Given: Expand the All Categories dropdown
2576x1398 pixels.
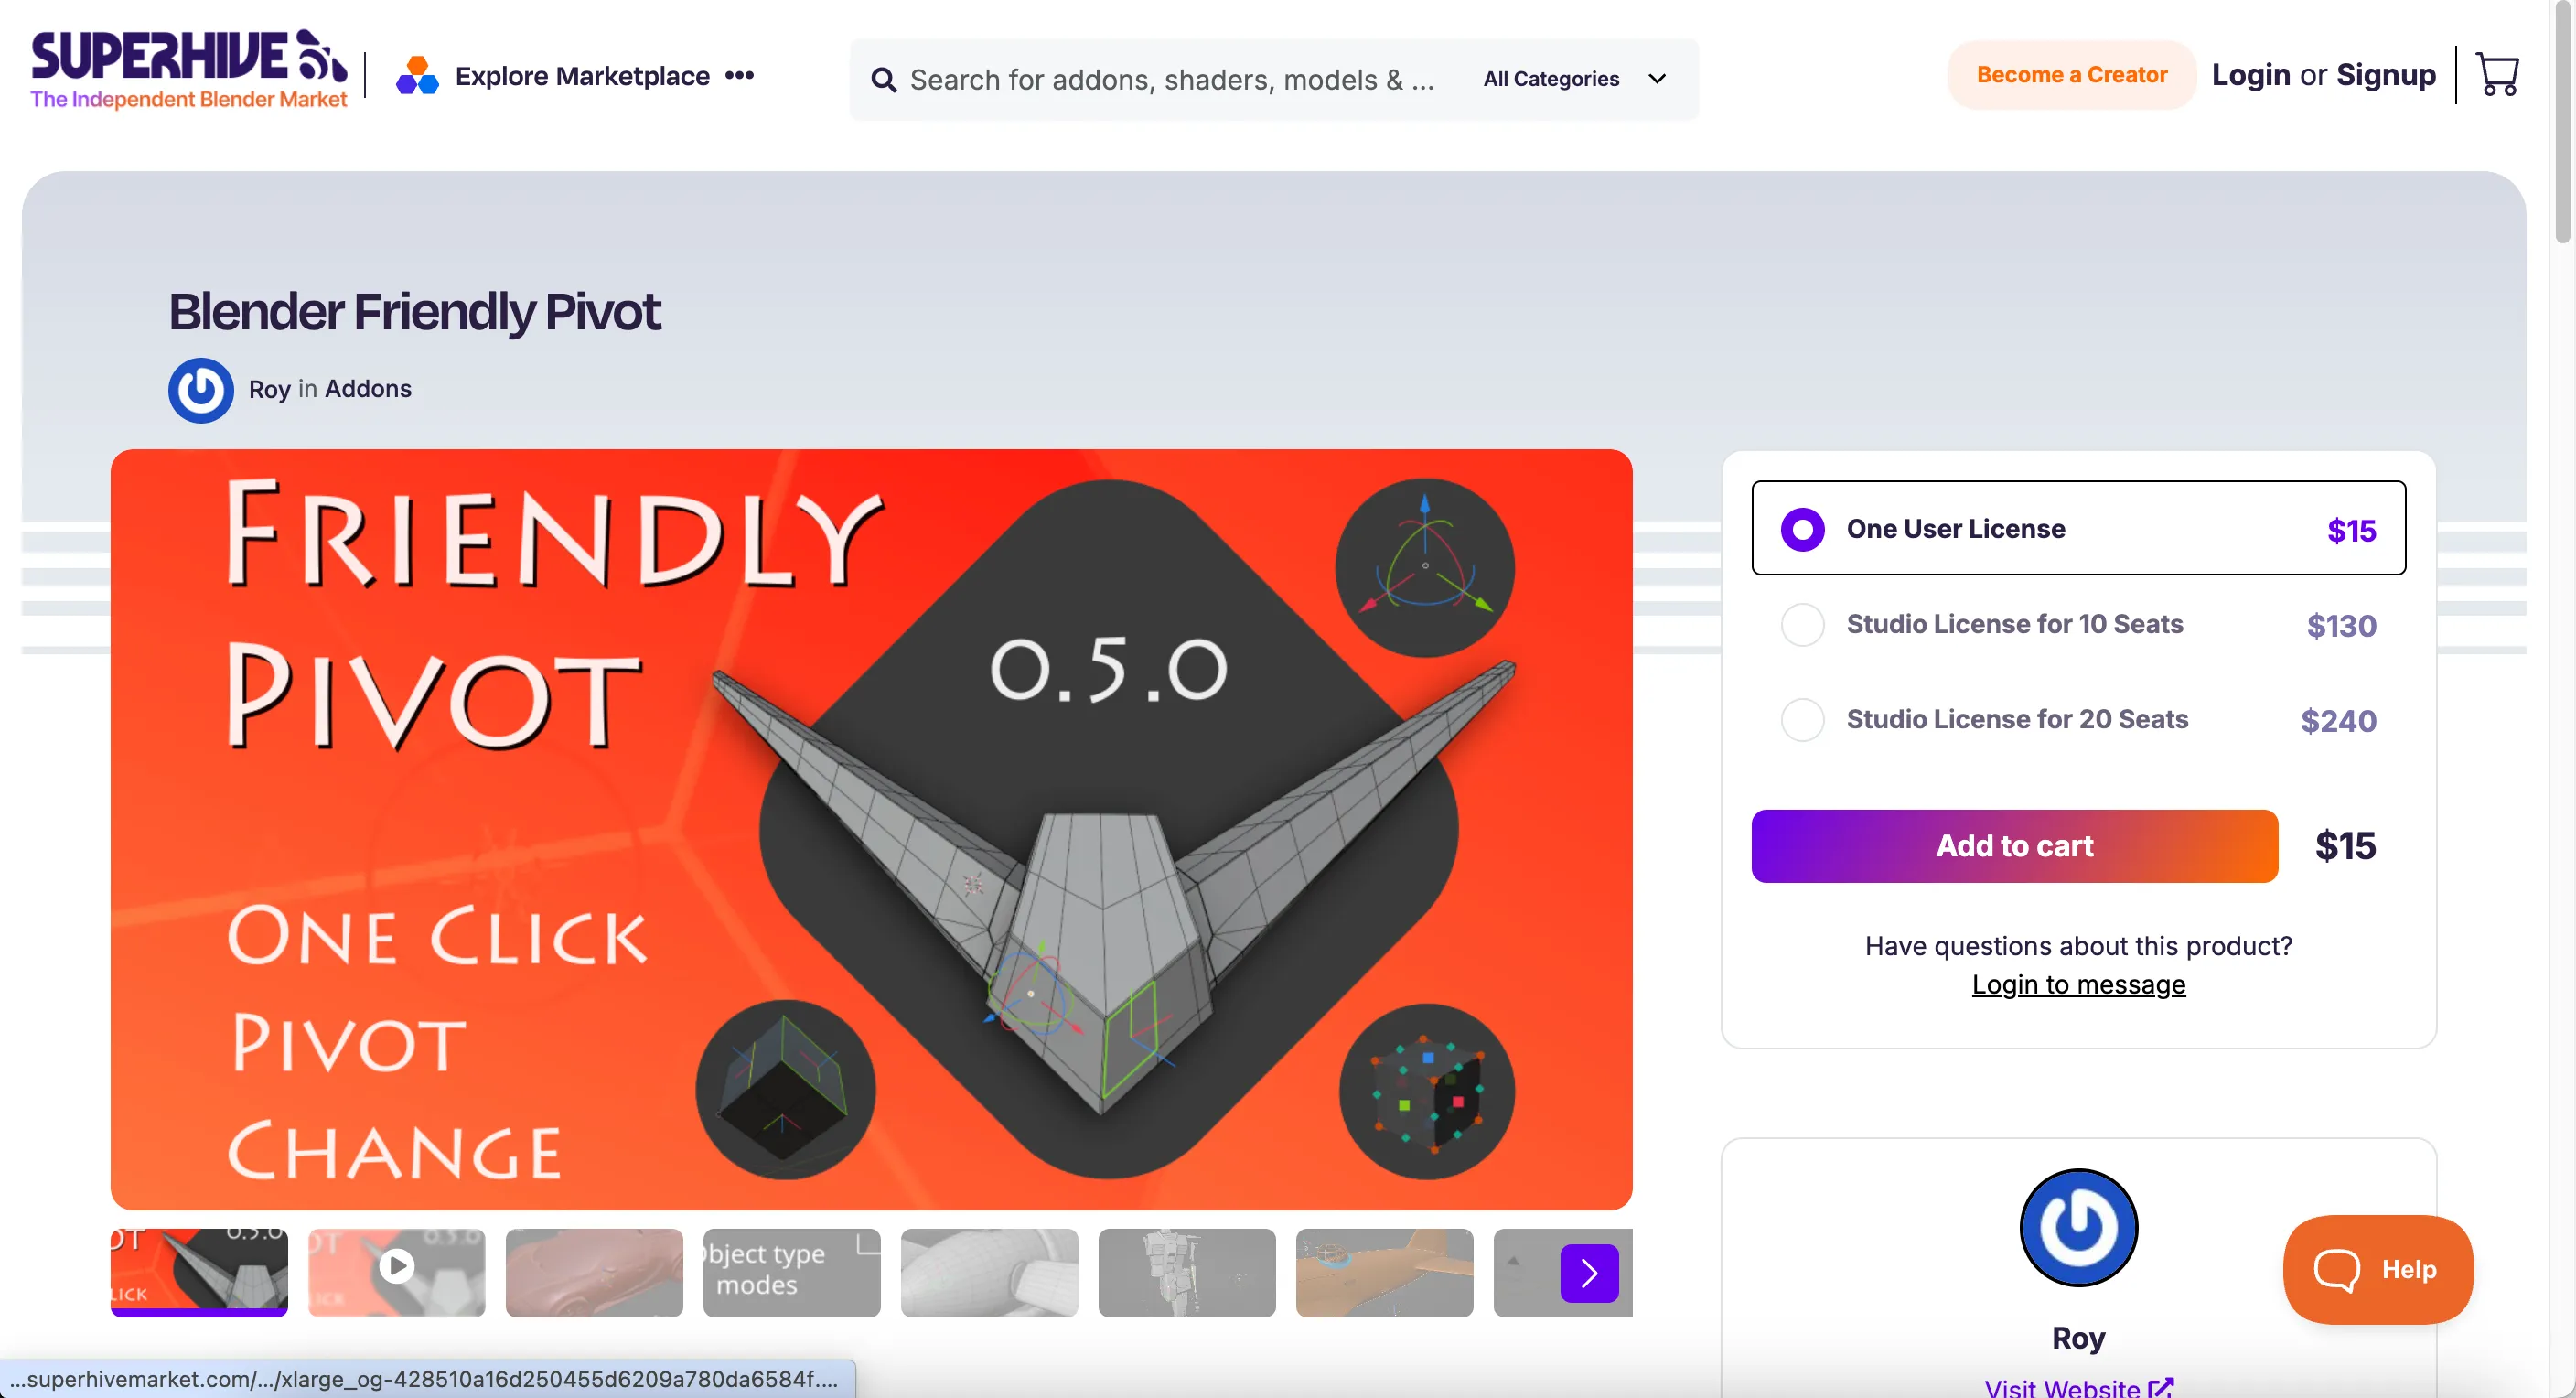Looking at the screenshot, I should pos(1574,79).
